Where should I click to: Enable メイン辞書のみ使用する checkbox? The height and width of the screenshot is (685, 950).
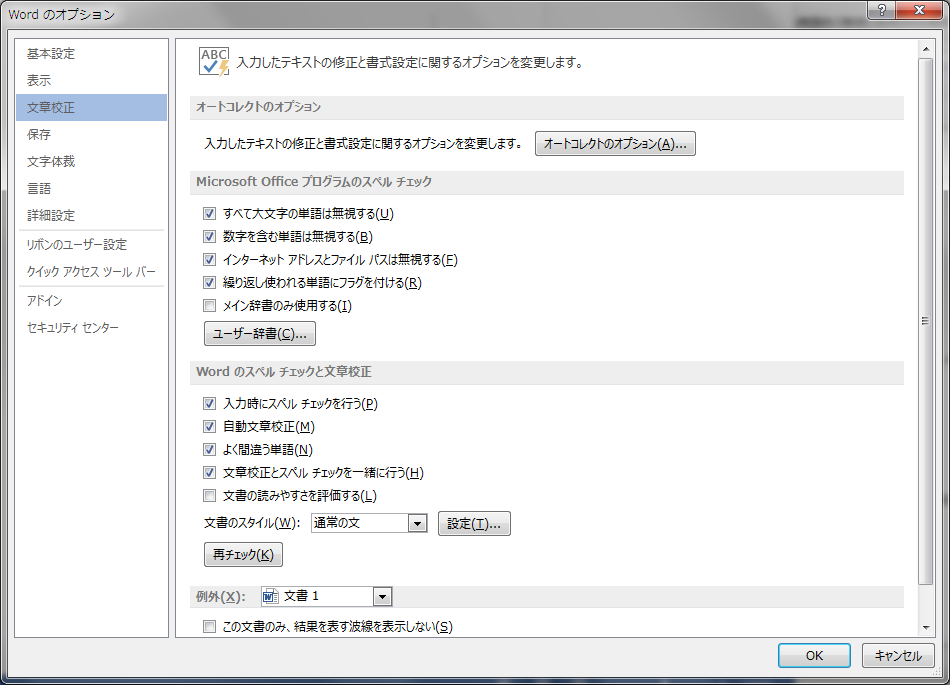(210, 306)
